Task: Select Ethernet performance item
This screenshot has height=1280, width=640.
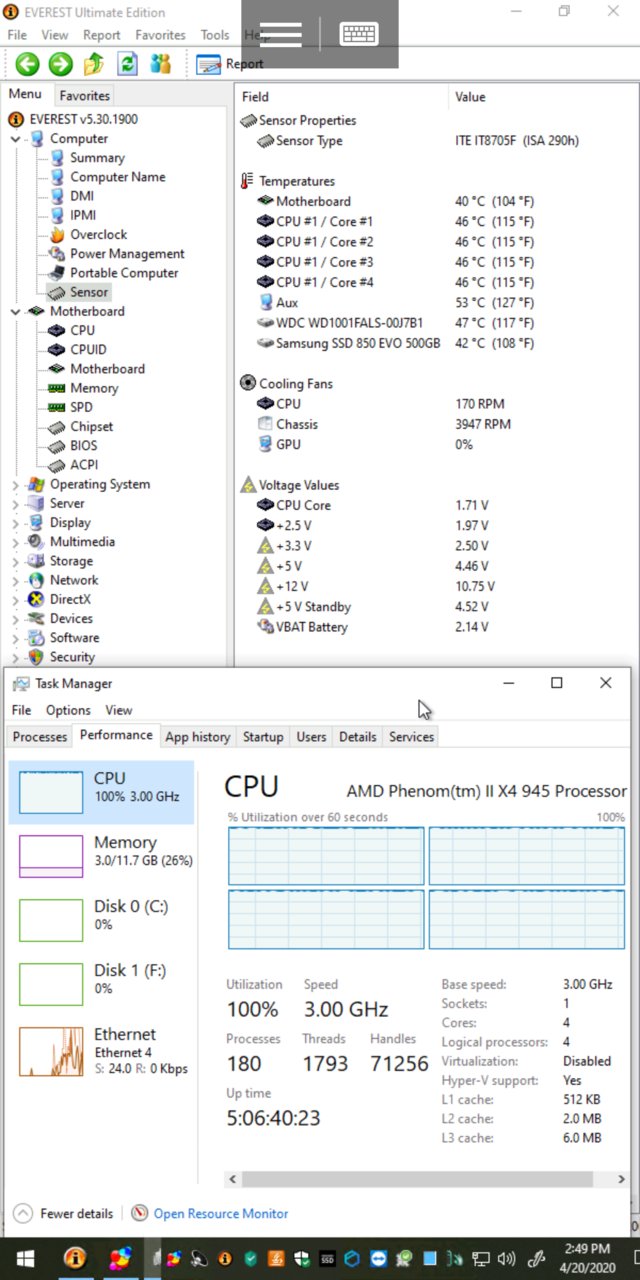Action: pos(102,1050)
